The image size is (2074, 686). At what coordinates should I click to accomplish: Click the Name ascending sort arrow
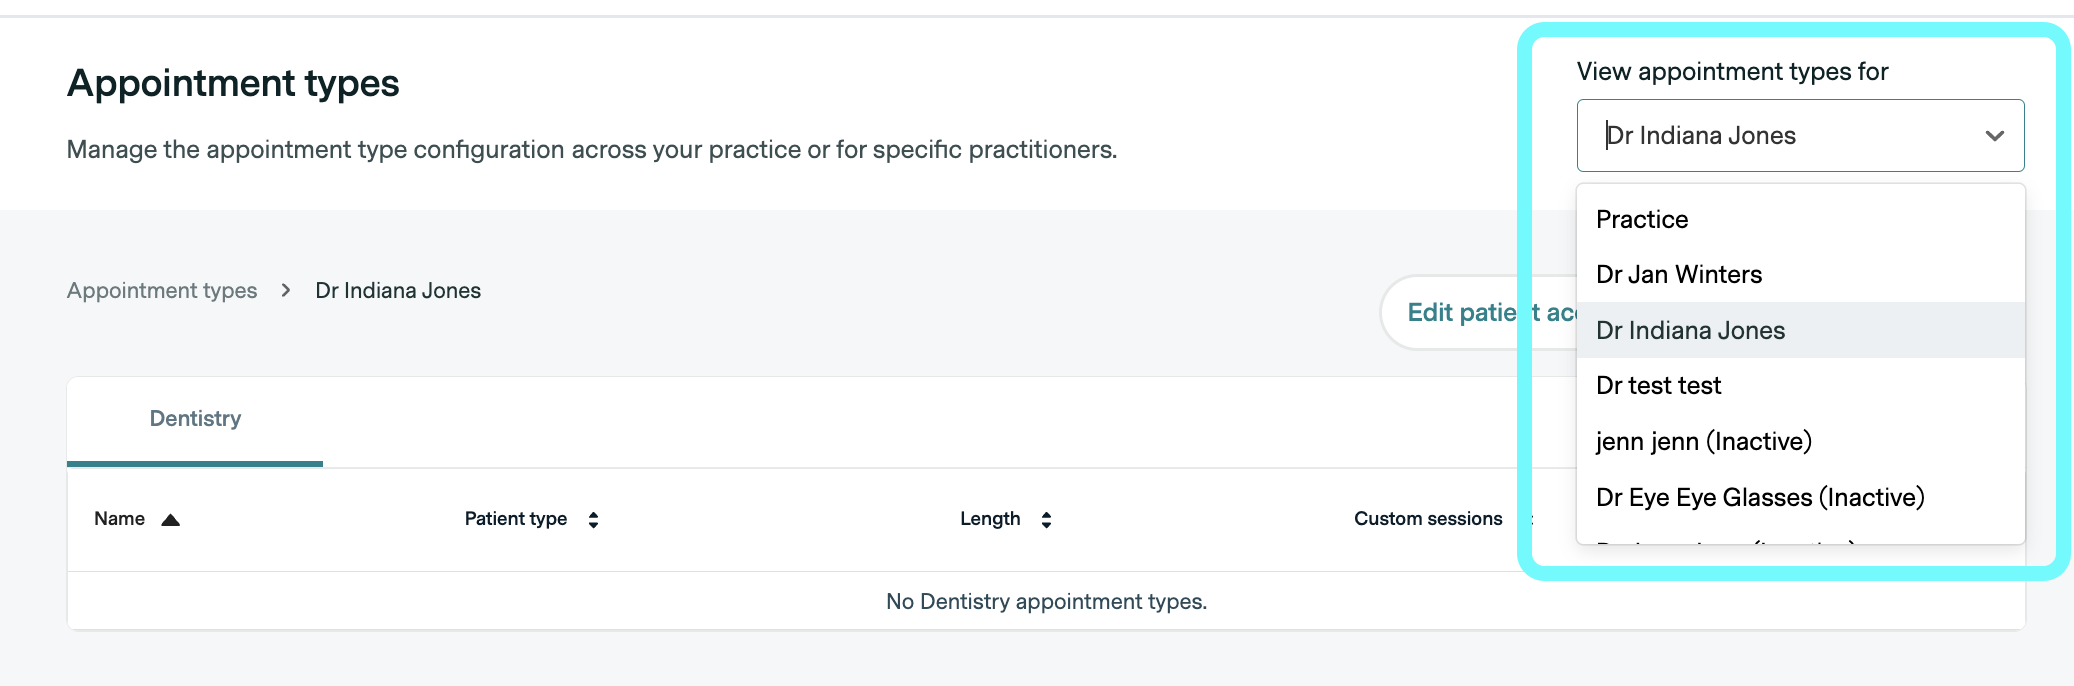171,520
